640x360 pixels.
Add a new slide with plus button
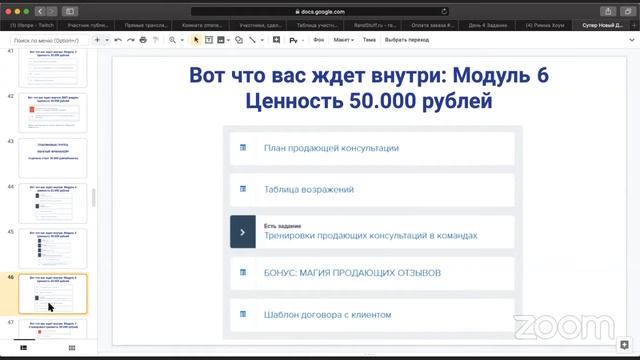[x=97, y=40]
